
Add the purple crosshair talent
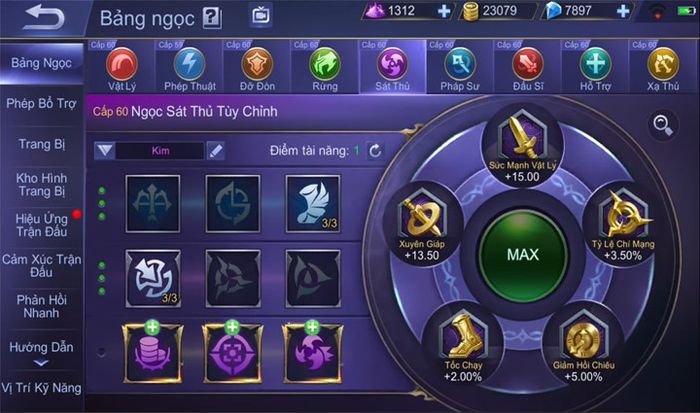[233, 353]
